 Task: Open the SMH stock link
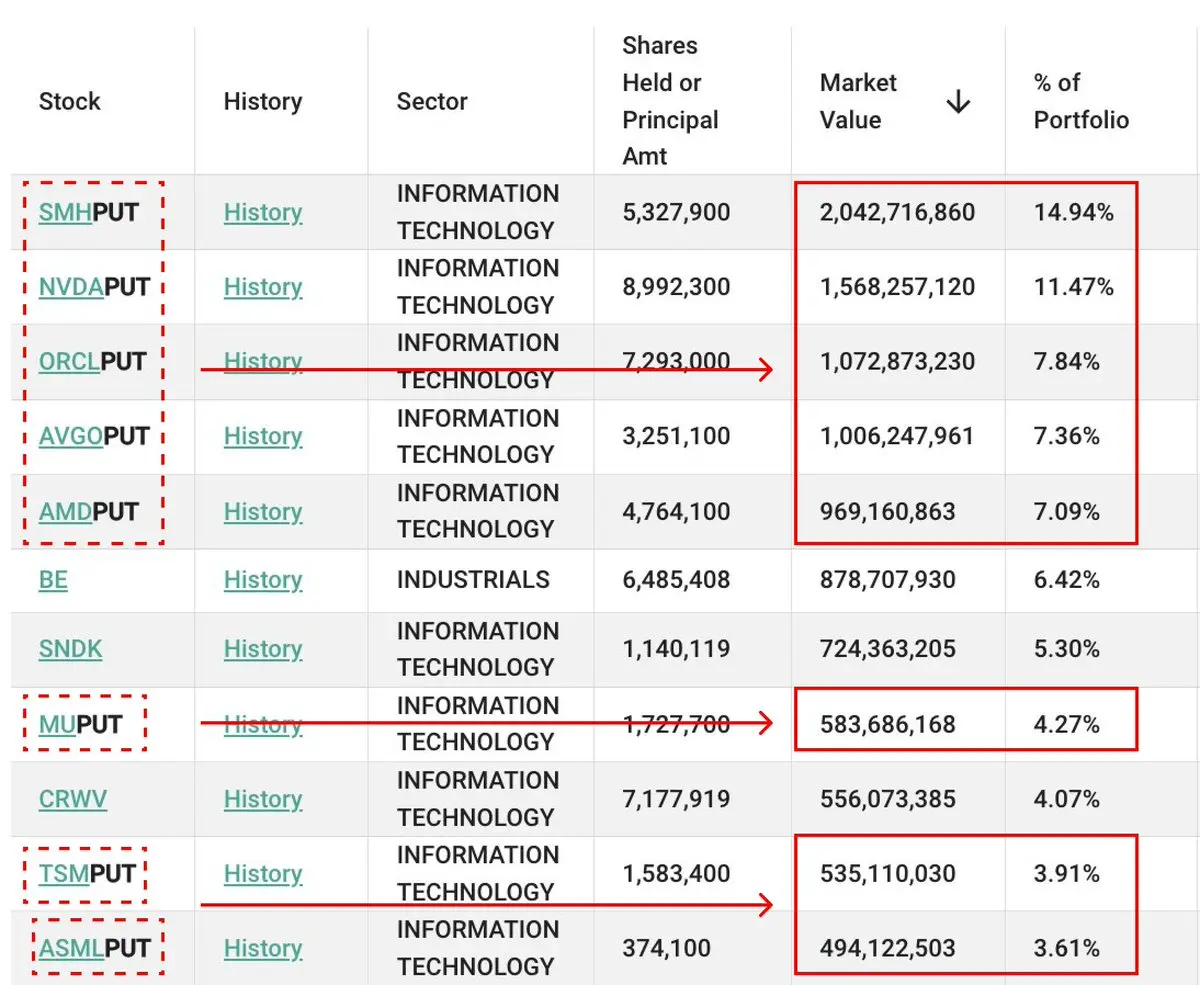coord(65,212)
